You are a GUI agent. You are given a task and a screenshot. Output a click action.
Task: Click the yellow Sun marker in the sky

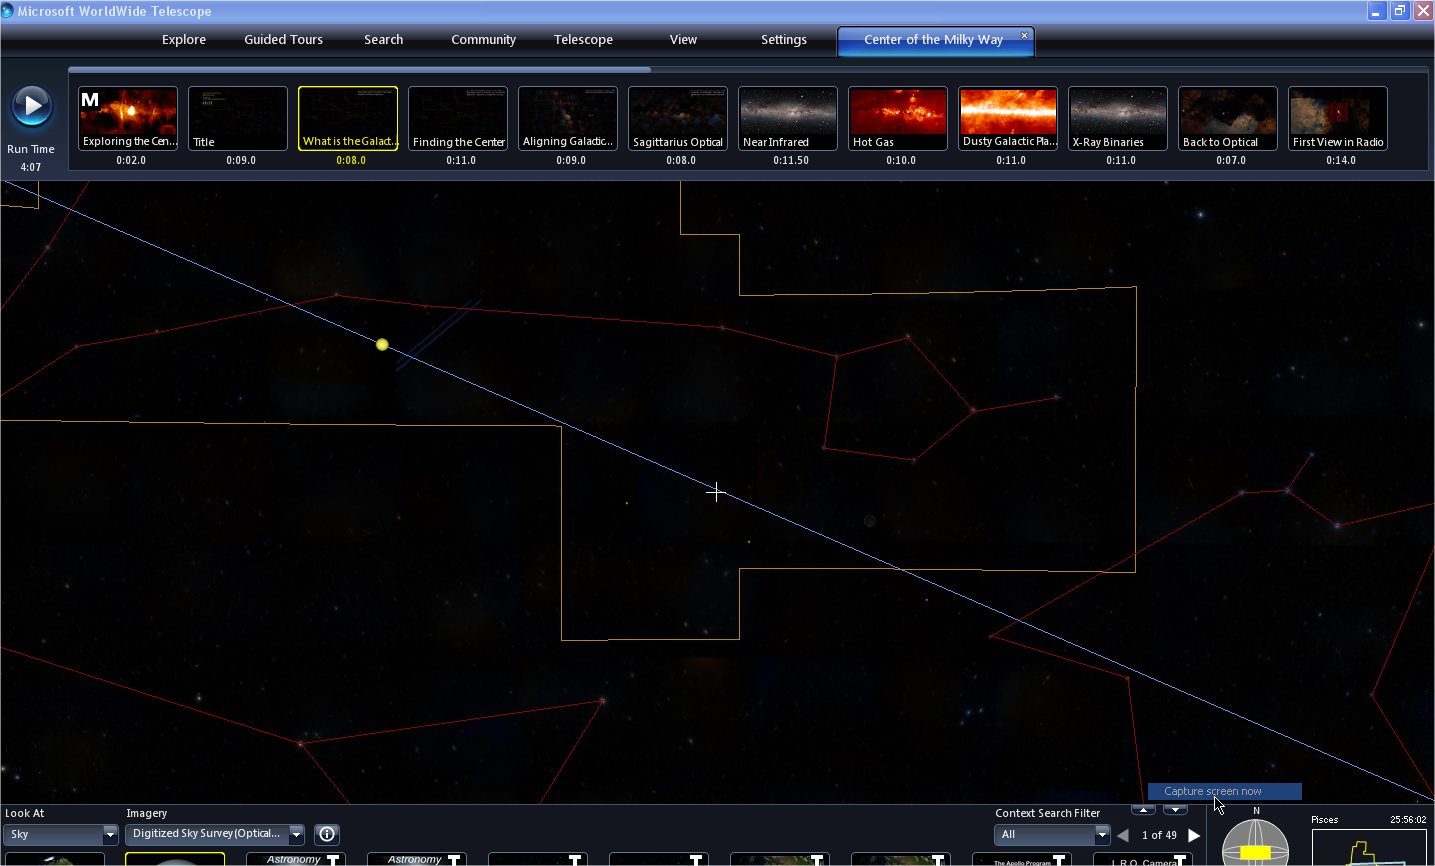(x=382, y=344)
